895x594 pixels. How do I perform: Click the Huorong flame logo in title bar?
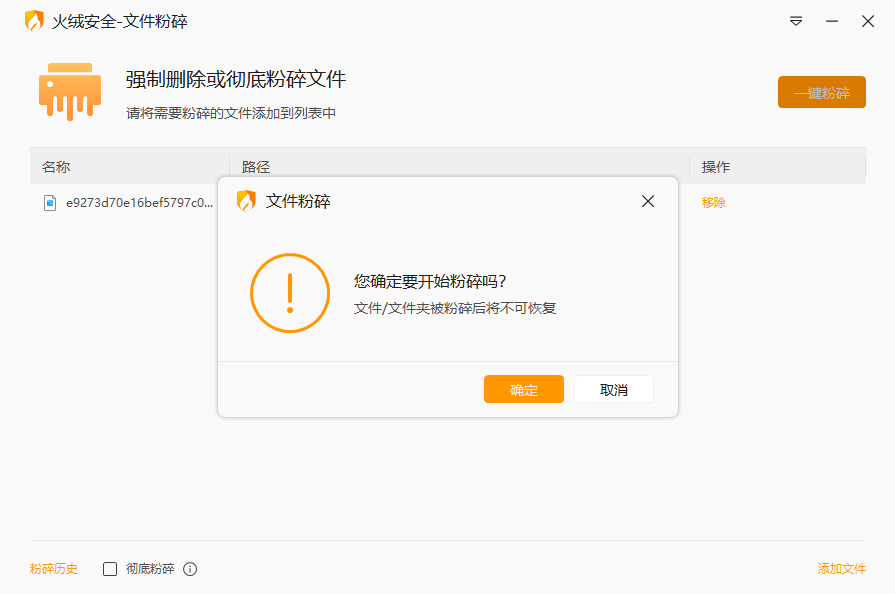(34, 21)
